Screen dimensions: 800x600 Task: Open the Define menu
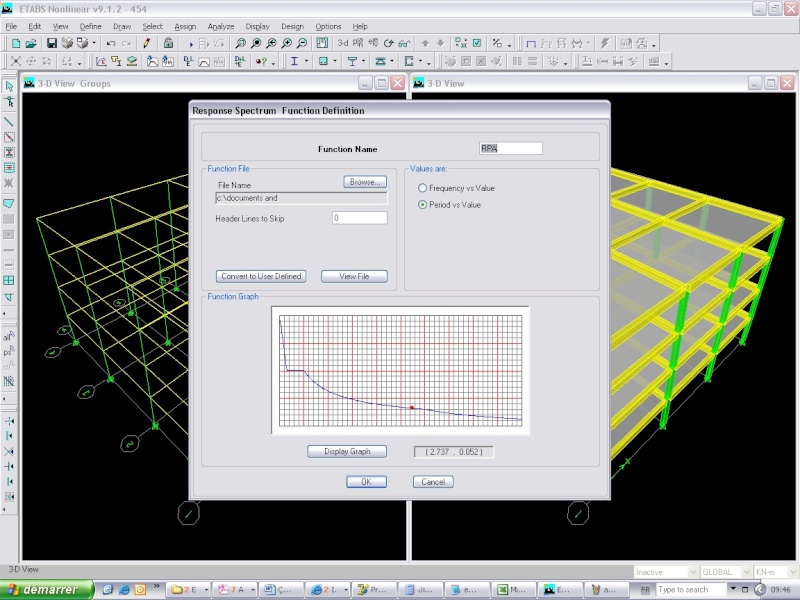(x=90, y=26)
